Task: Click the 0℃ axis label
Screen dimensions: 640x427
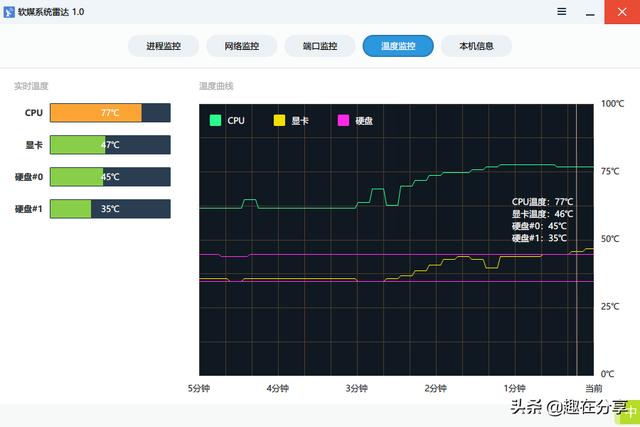Action: click(607, 374)
